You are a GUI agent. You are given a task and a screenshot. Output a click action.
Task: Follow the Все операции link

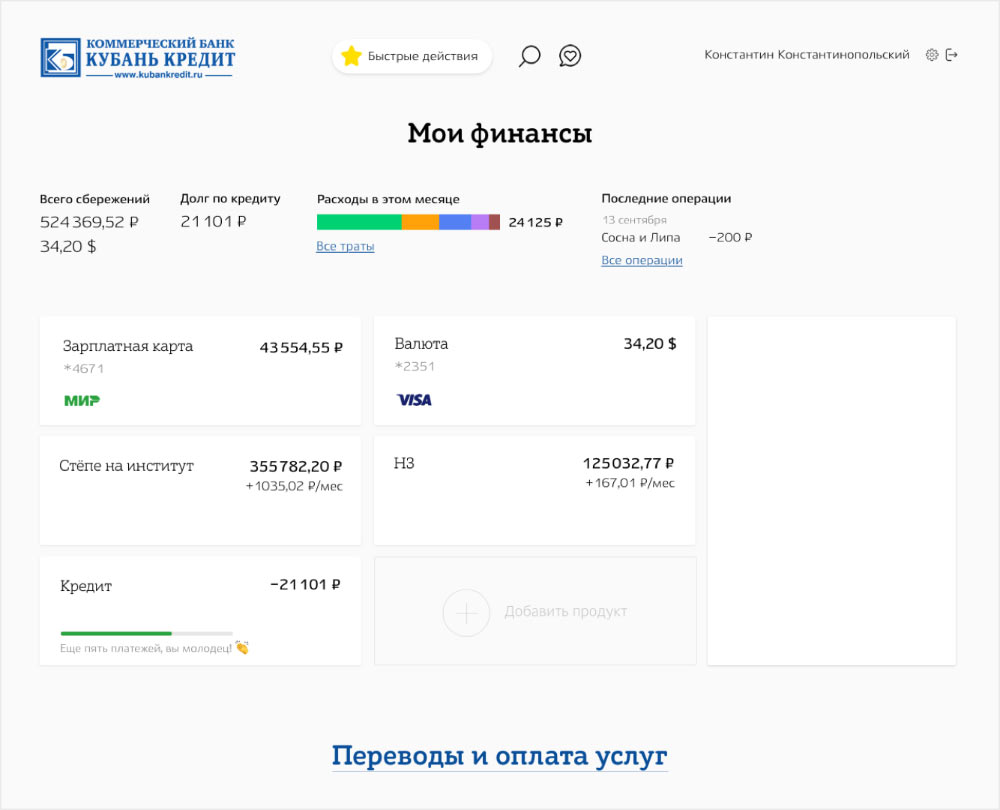(x=642, y=261)
